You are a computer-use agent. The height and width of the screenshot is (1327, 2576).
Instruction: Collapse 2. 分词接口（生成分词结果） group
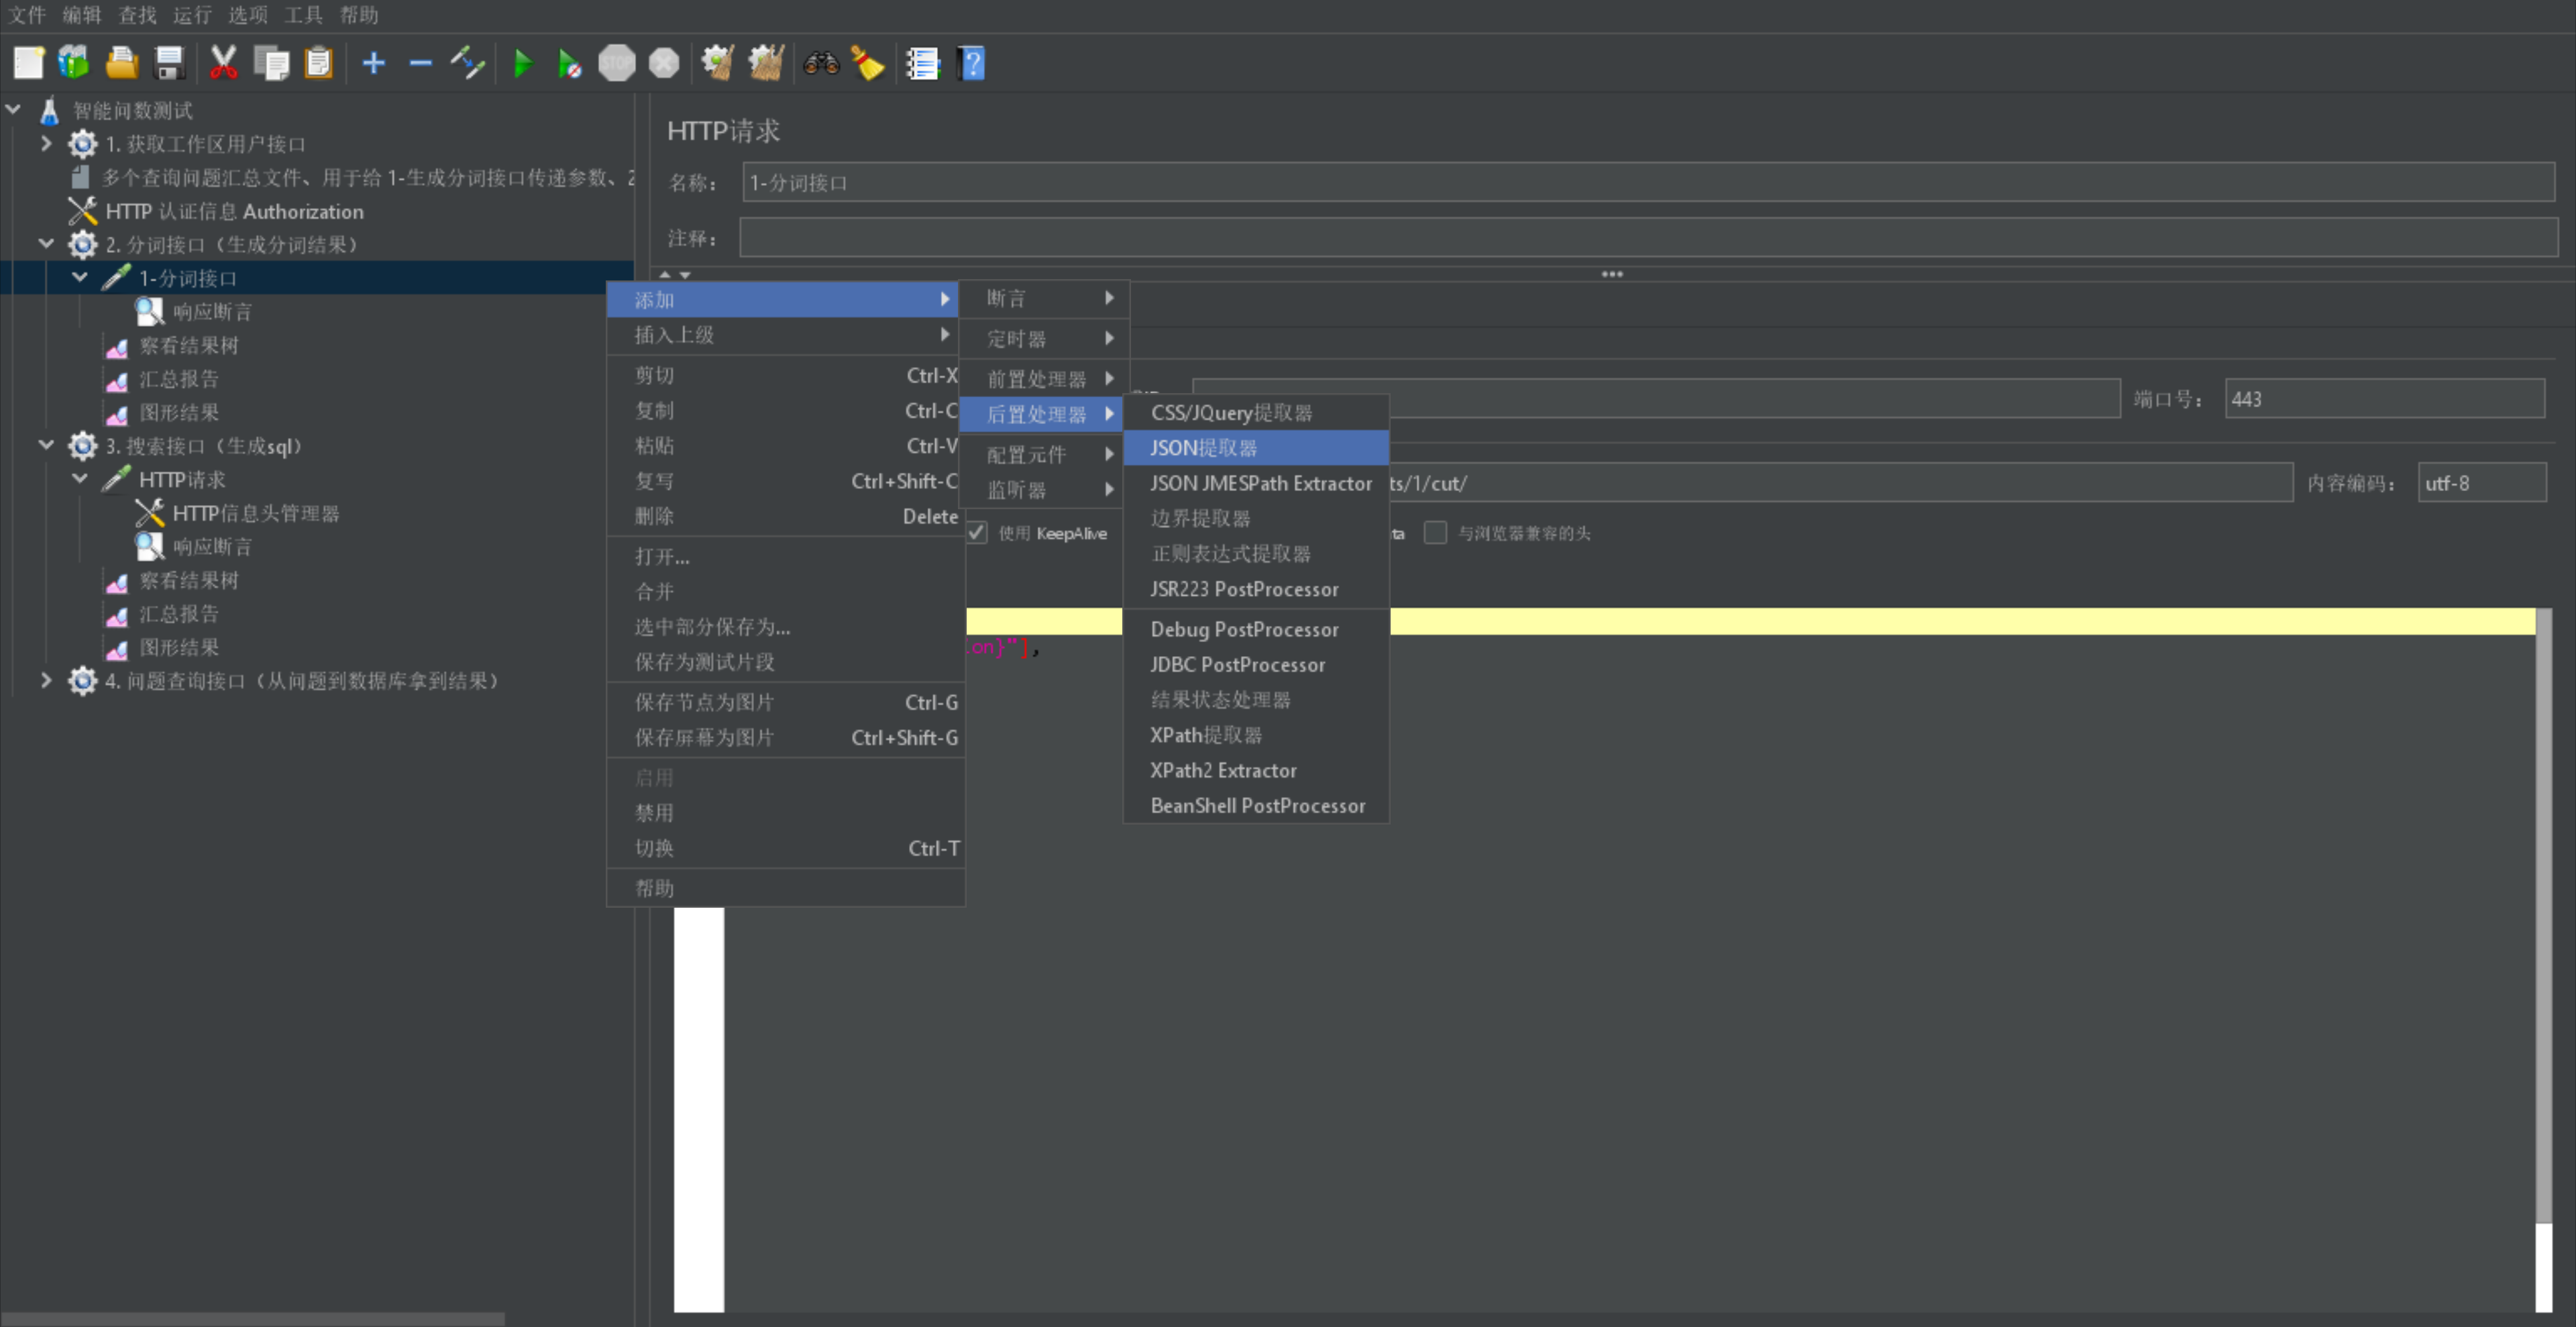46,243
